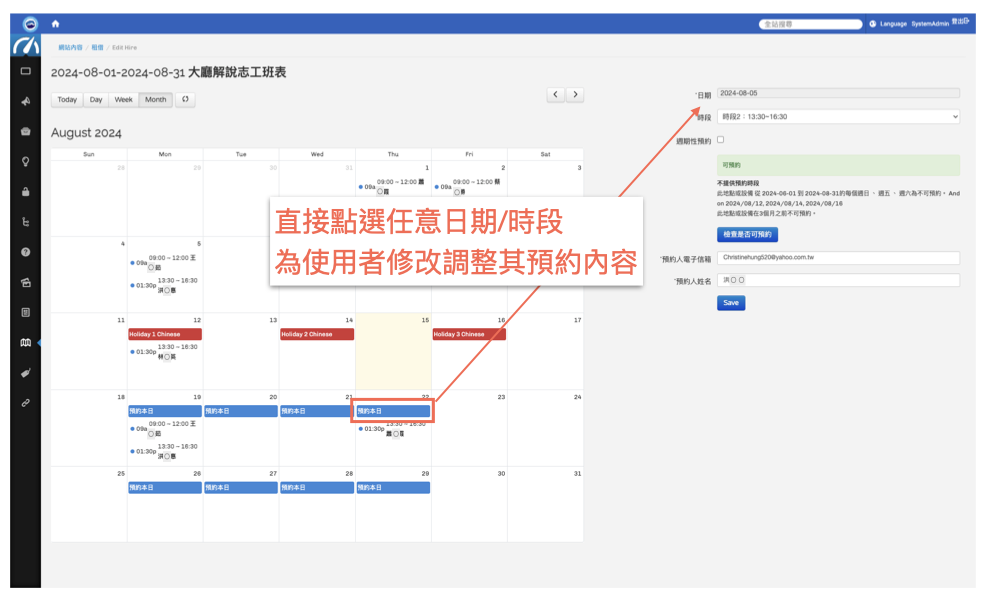The width and height of the screenshot is (990, 600).
Task: Open the megaphone announcements sidebar icon
Action: point(26,101)
